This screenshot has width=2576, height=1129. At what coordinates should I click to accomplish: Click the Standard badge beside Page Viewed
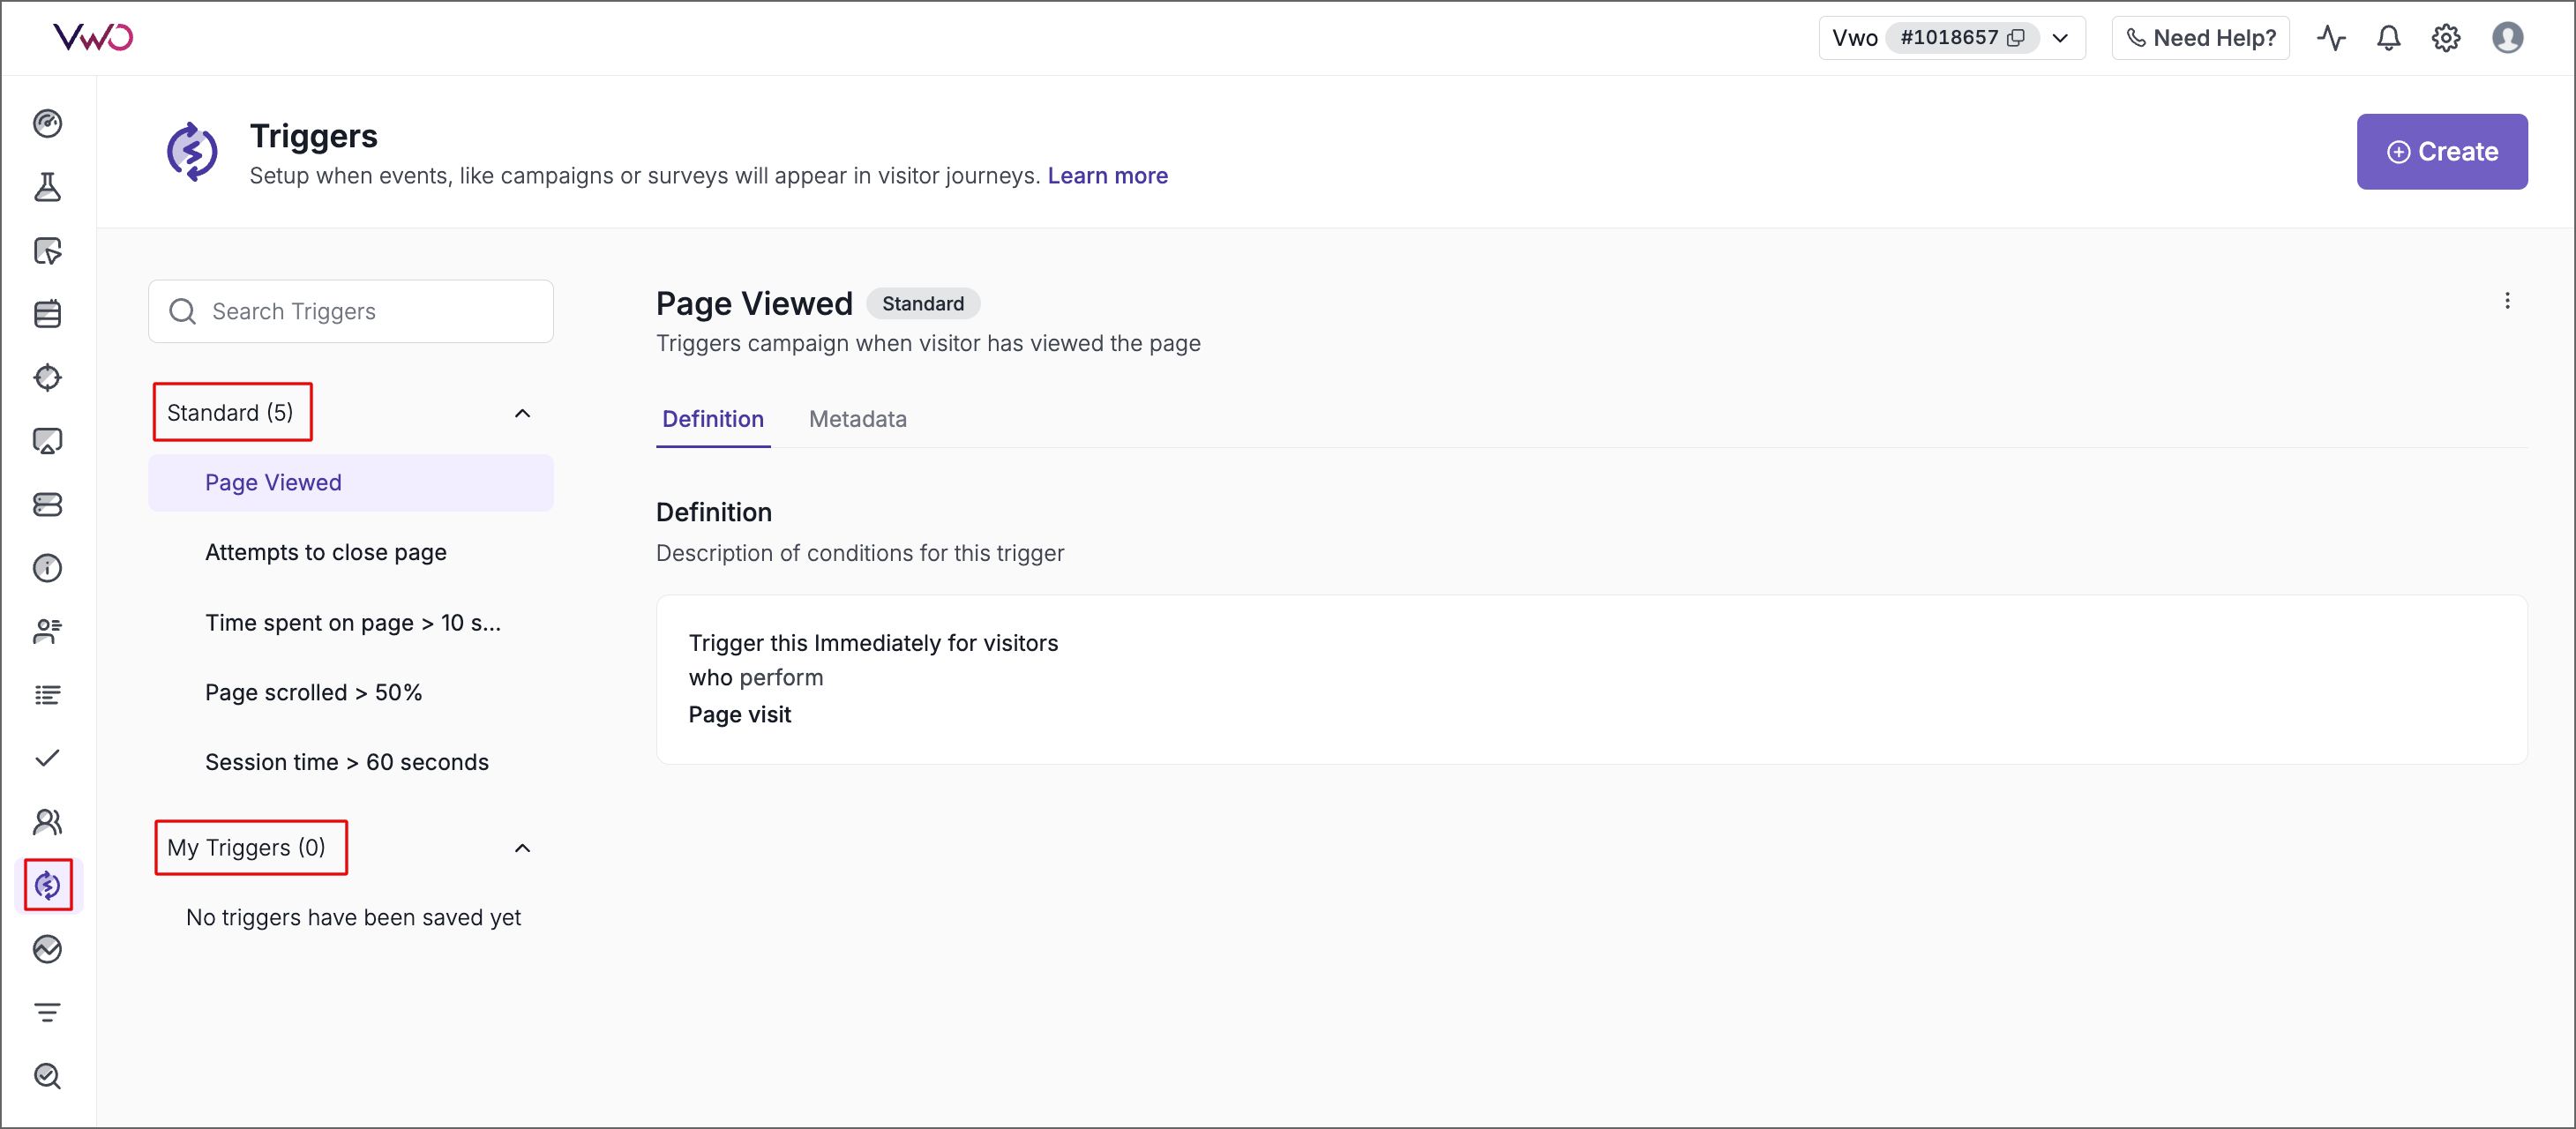point(922,304)
